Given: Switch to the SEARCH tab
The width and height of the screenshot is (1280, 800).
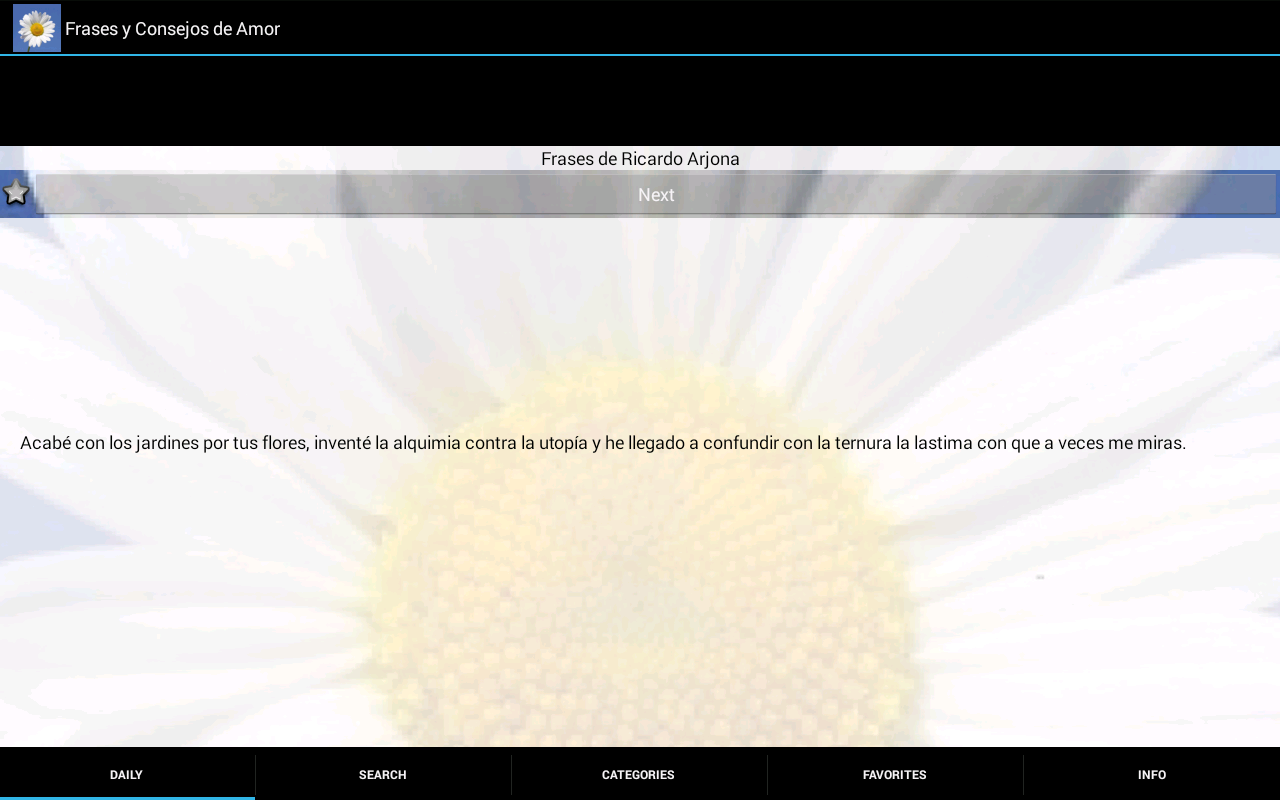Looking at the screenshot, I should pyautogui.click(x=383, y=774).
